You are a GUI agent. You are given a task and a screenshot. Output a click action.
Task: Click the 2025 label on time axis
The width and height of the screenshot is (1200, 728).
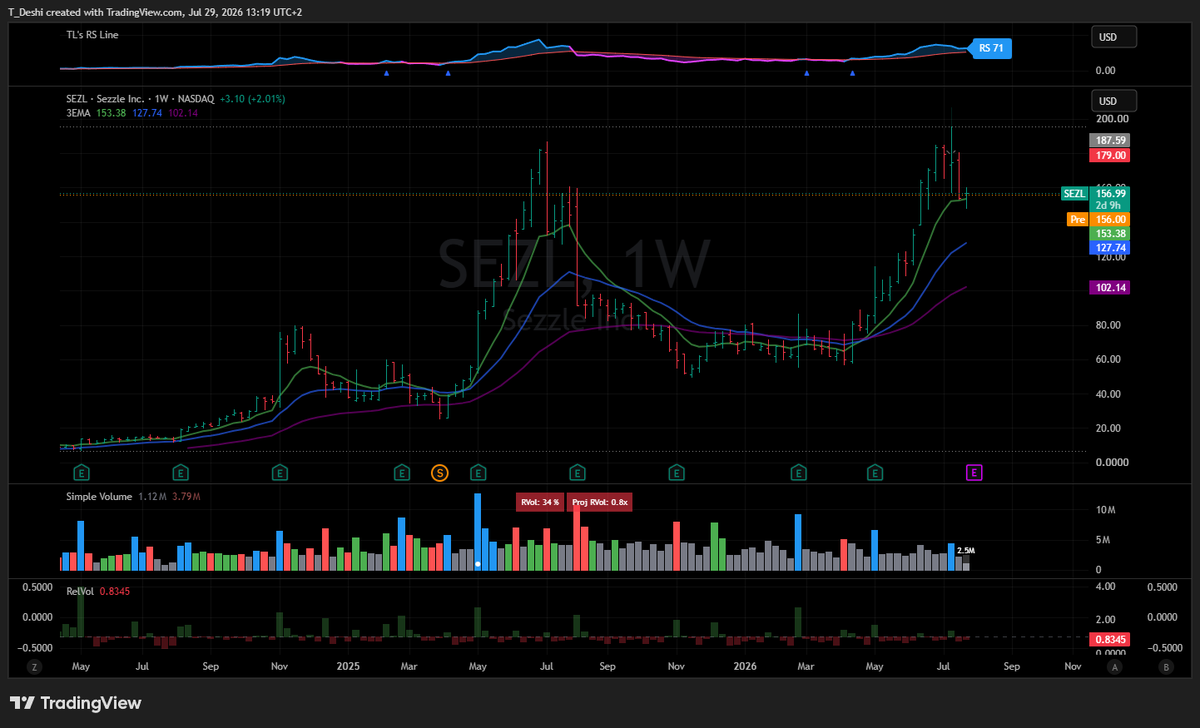pyautogui.click(x=347, y=666)
